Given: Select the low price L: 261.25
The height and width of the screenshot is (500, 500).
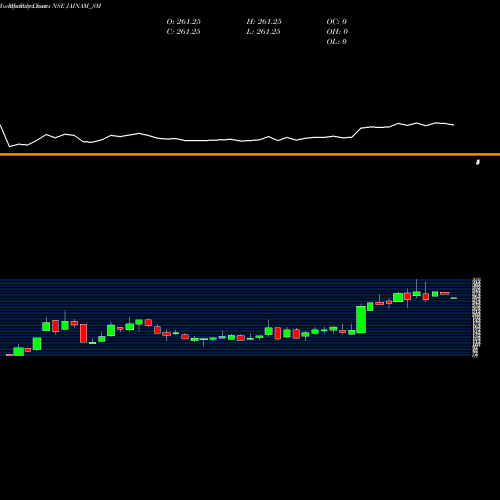Looking at the screenshot, I should pos(264,32).
